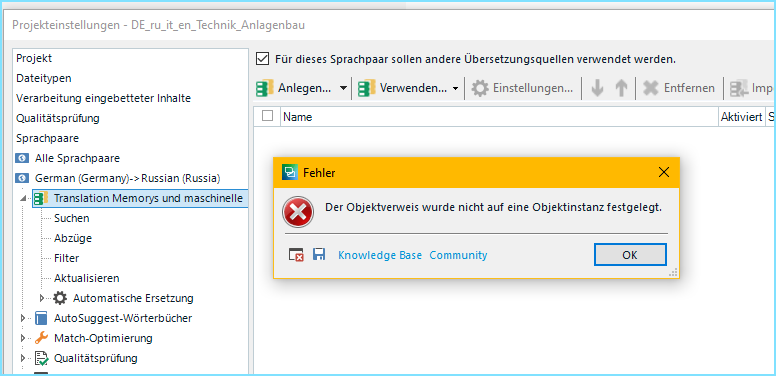
Task: Click the Anlegen... toolbar button label
Action: (304, 89)
